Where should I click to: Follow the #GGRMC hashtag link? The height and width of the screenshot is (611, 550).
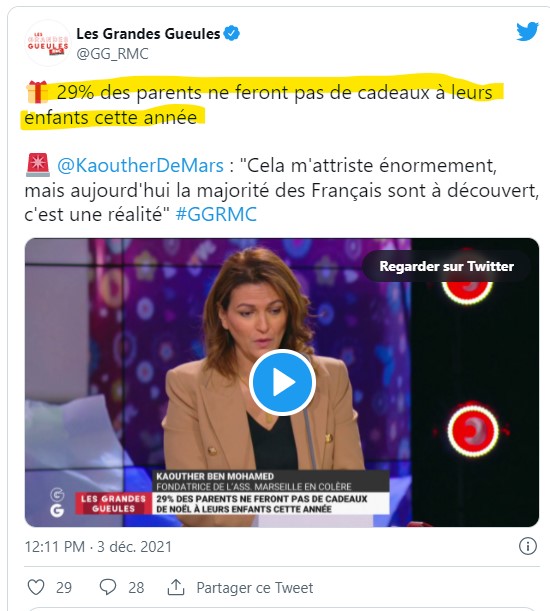(216, 214)
